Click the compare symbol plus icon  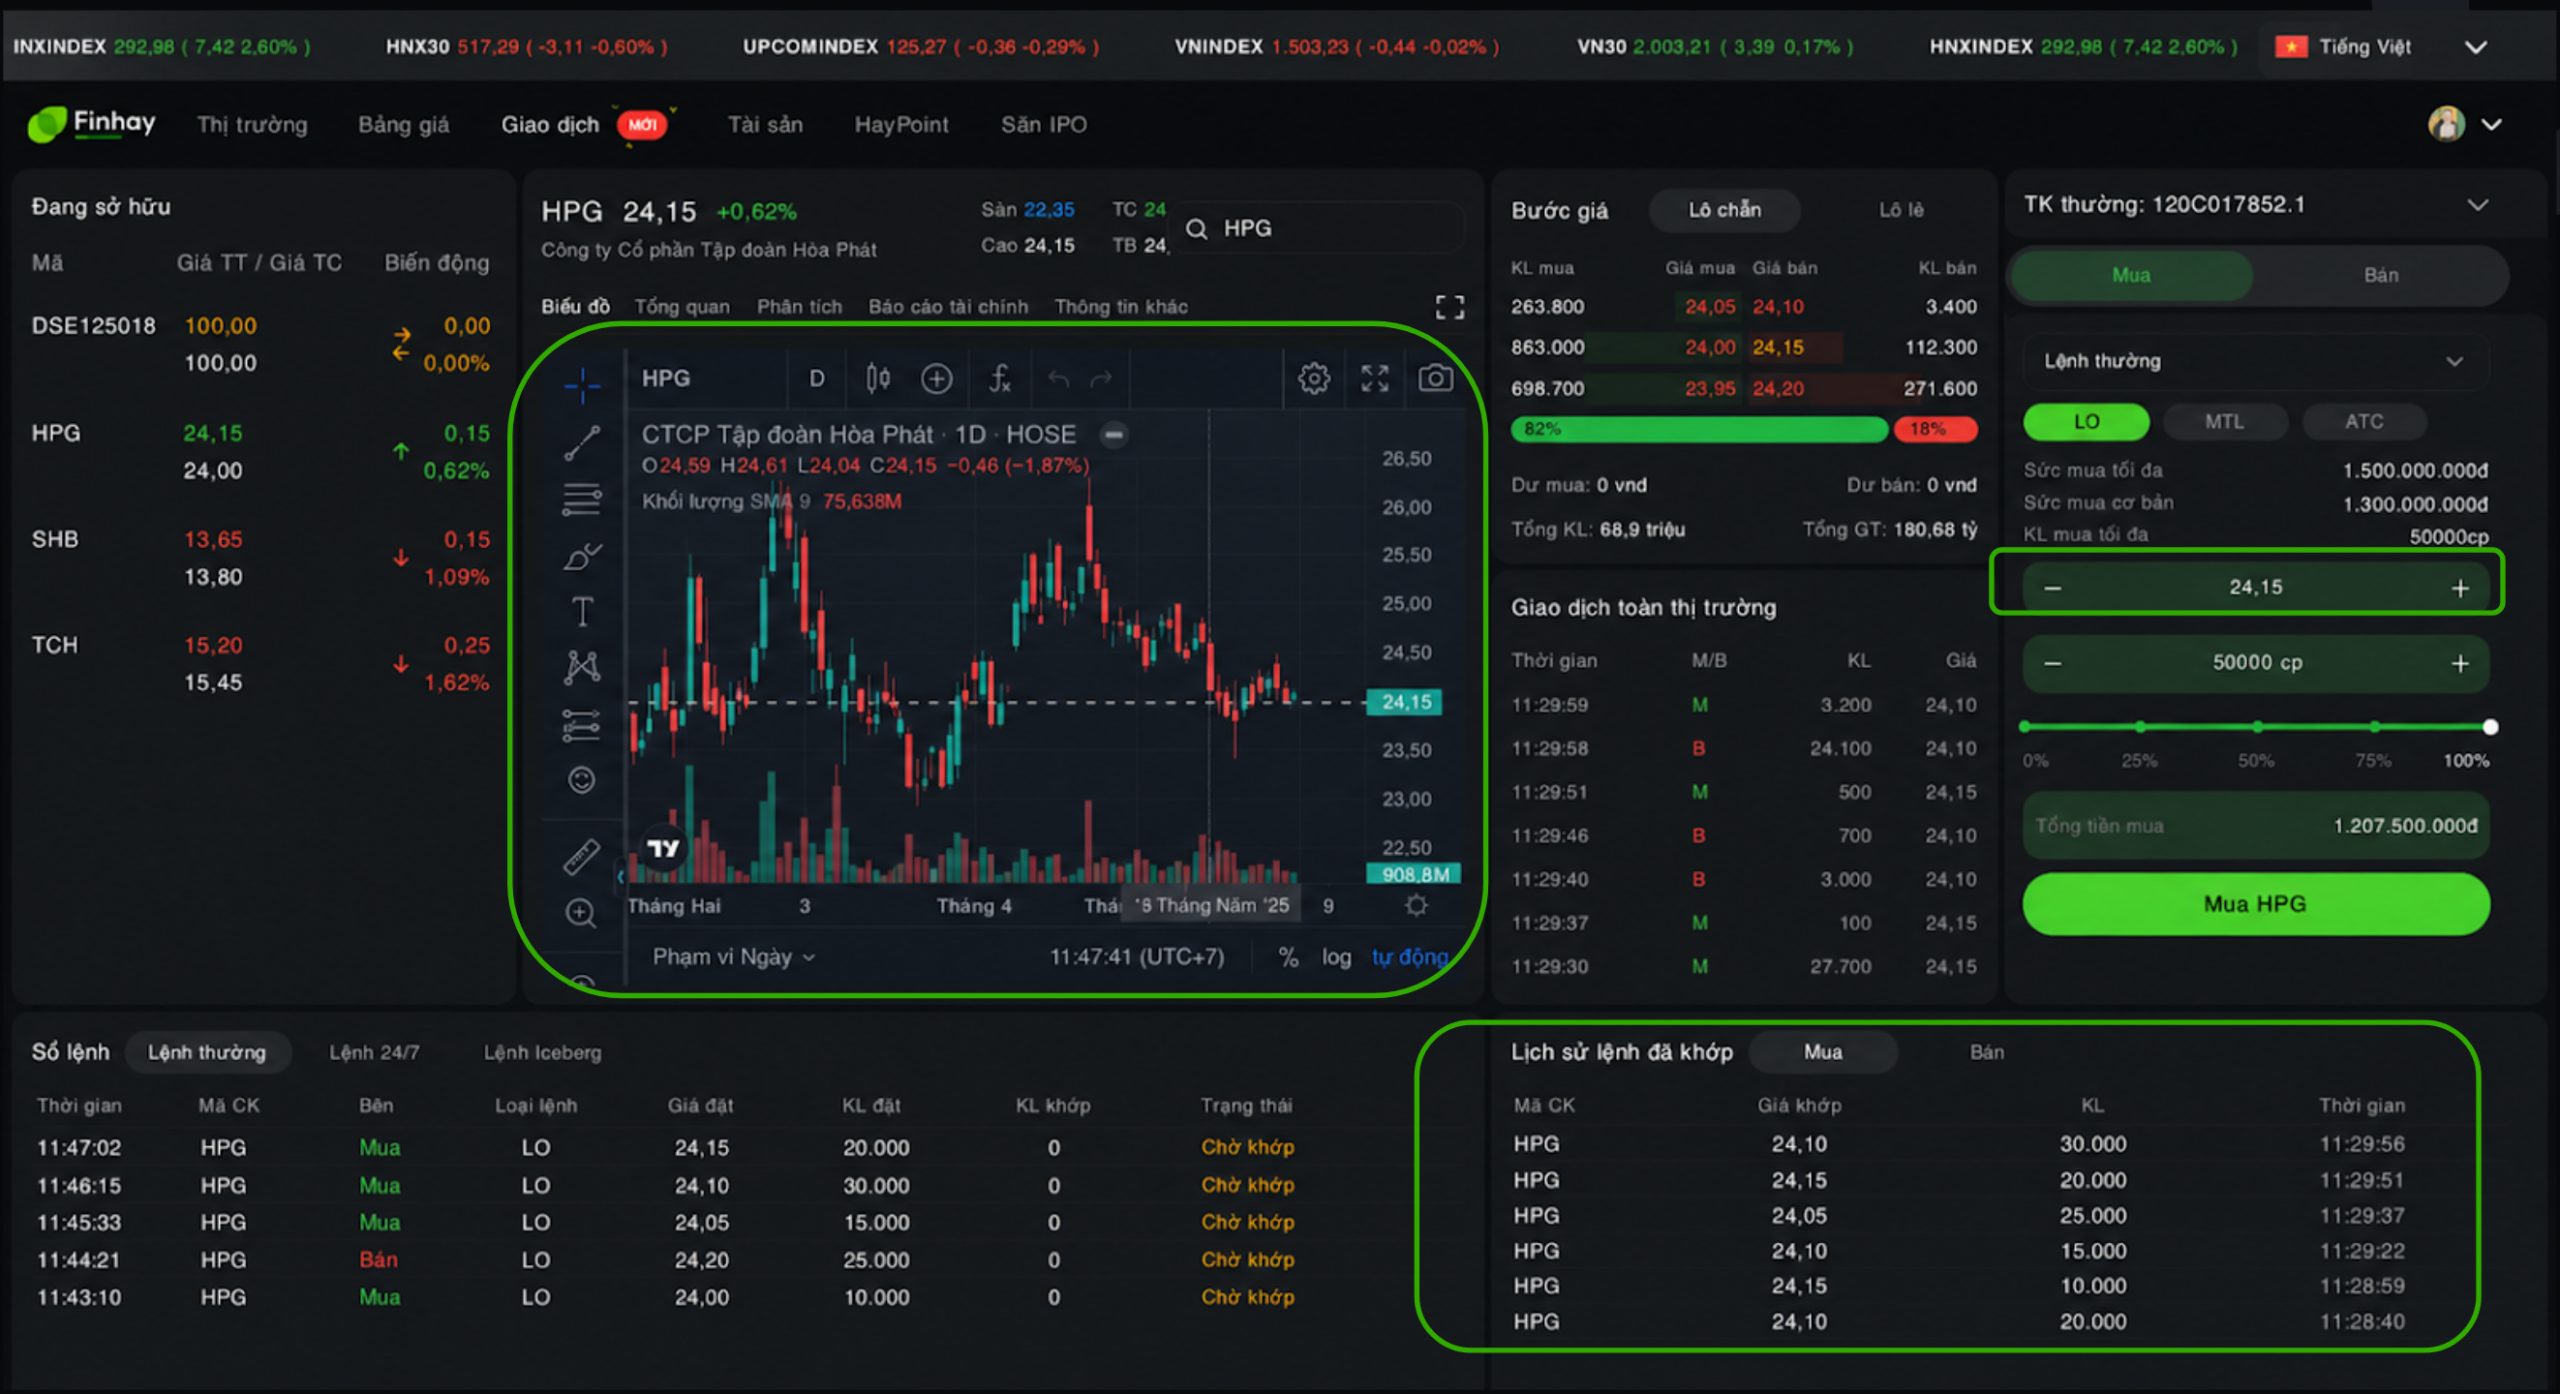936,378
